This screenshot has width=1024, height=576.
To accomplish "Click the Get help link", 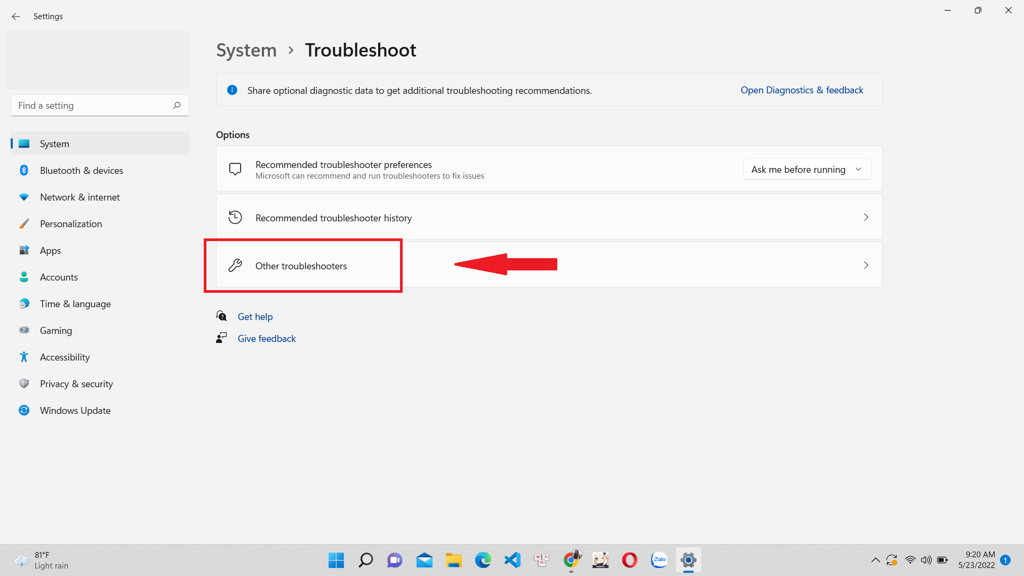I will 255,317.
